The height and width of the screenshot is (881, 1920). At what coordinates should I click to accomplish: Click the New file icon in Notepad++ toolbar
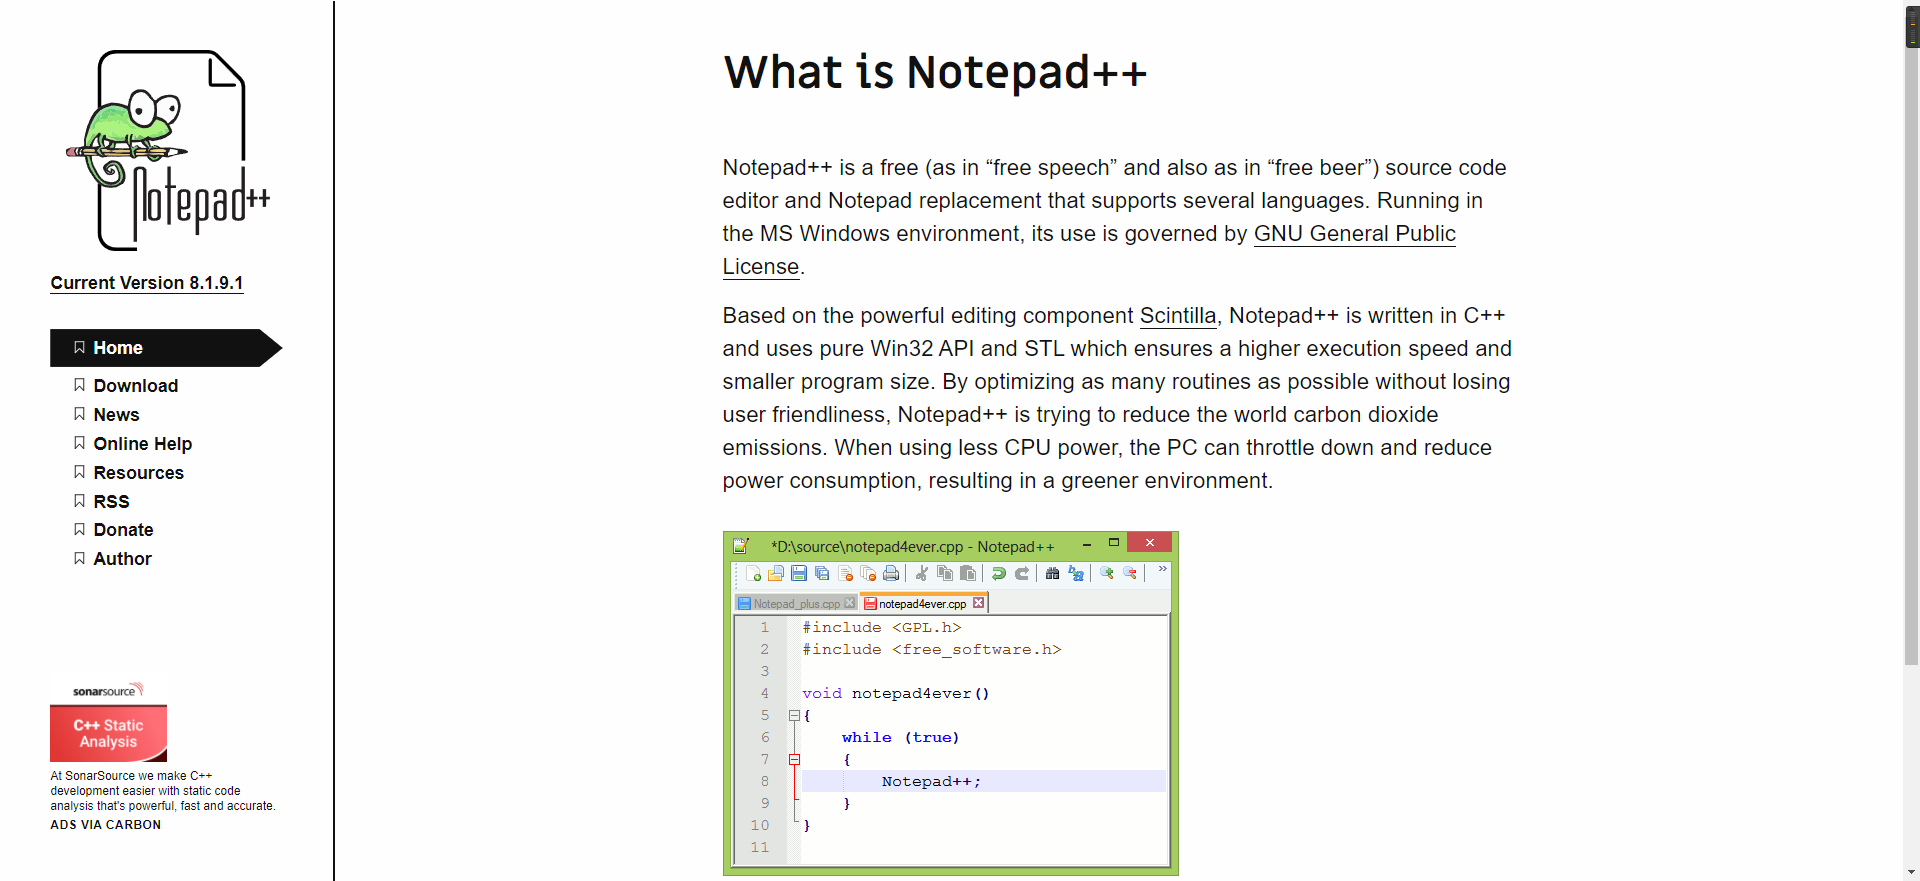point(753,573)
